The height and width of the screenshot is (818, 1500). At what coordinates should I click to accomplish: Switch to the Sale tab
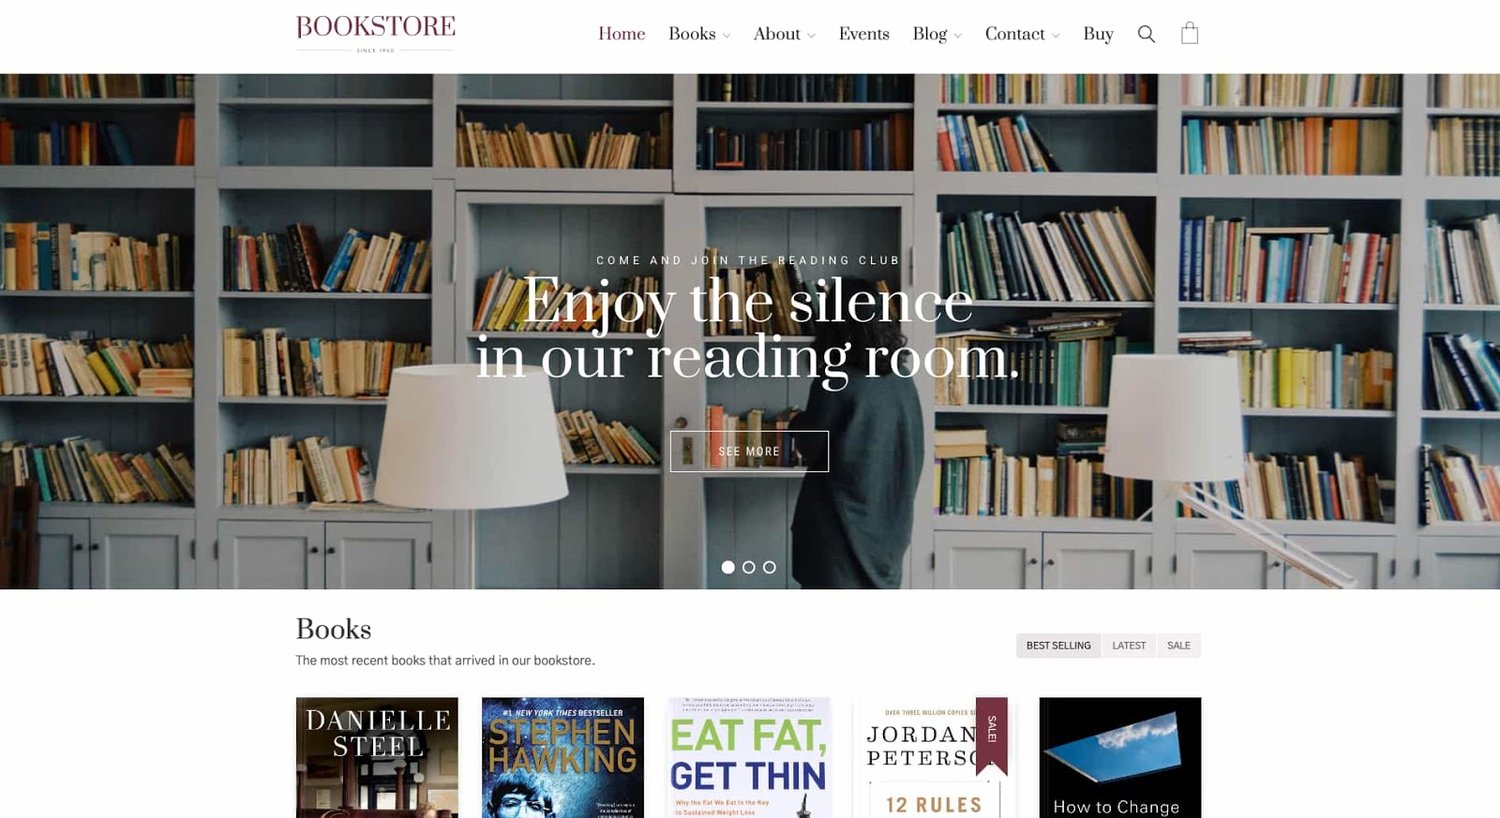click(x=1179, y=646)
